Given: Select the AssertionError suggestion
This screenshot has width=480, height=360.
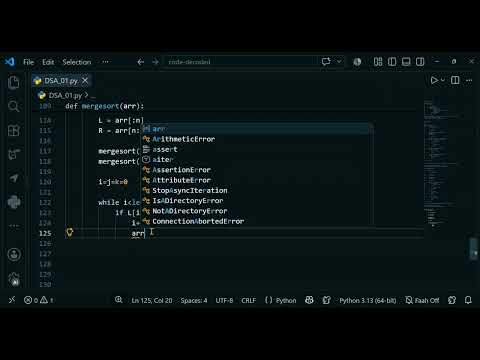Looking at the screenshot, I should coord(257,170).
